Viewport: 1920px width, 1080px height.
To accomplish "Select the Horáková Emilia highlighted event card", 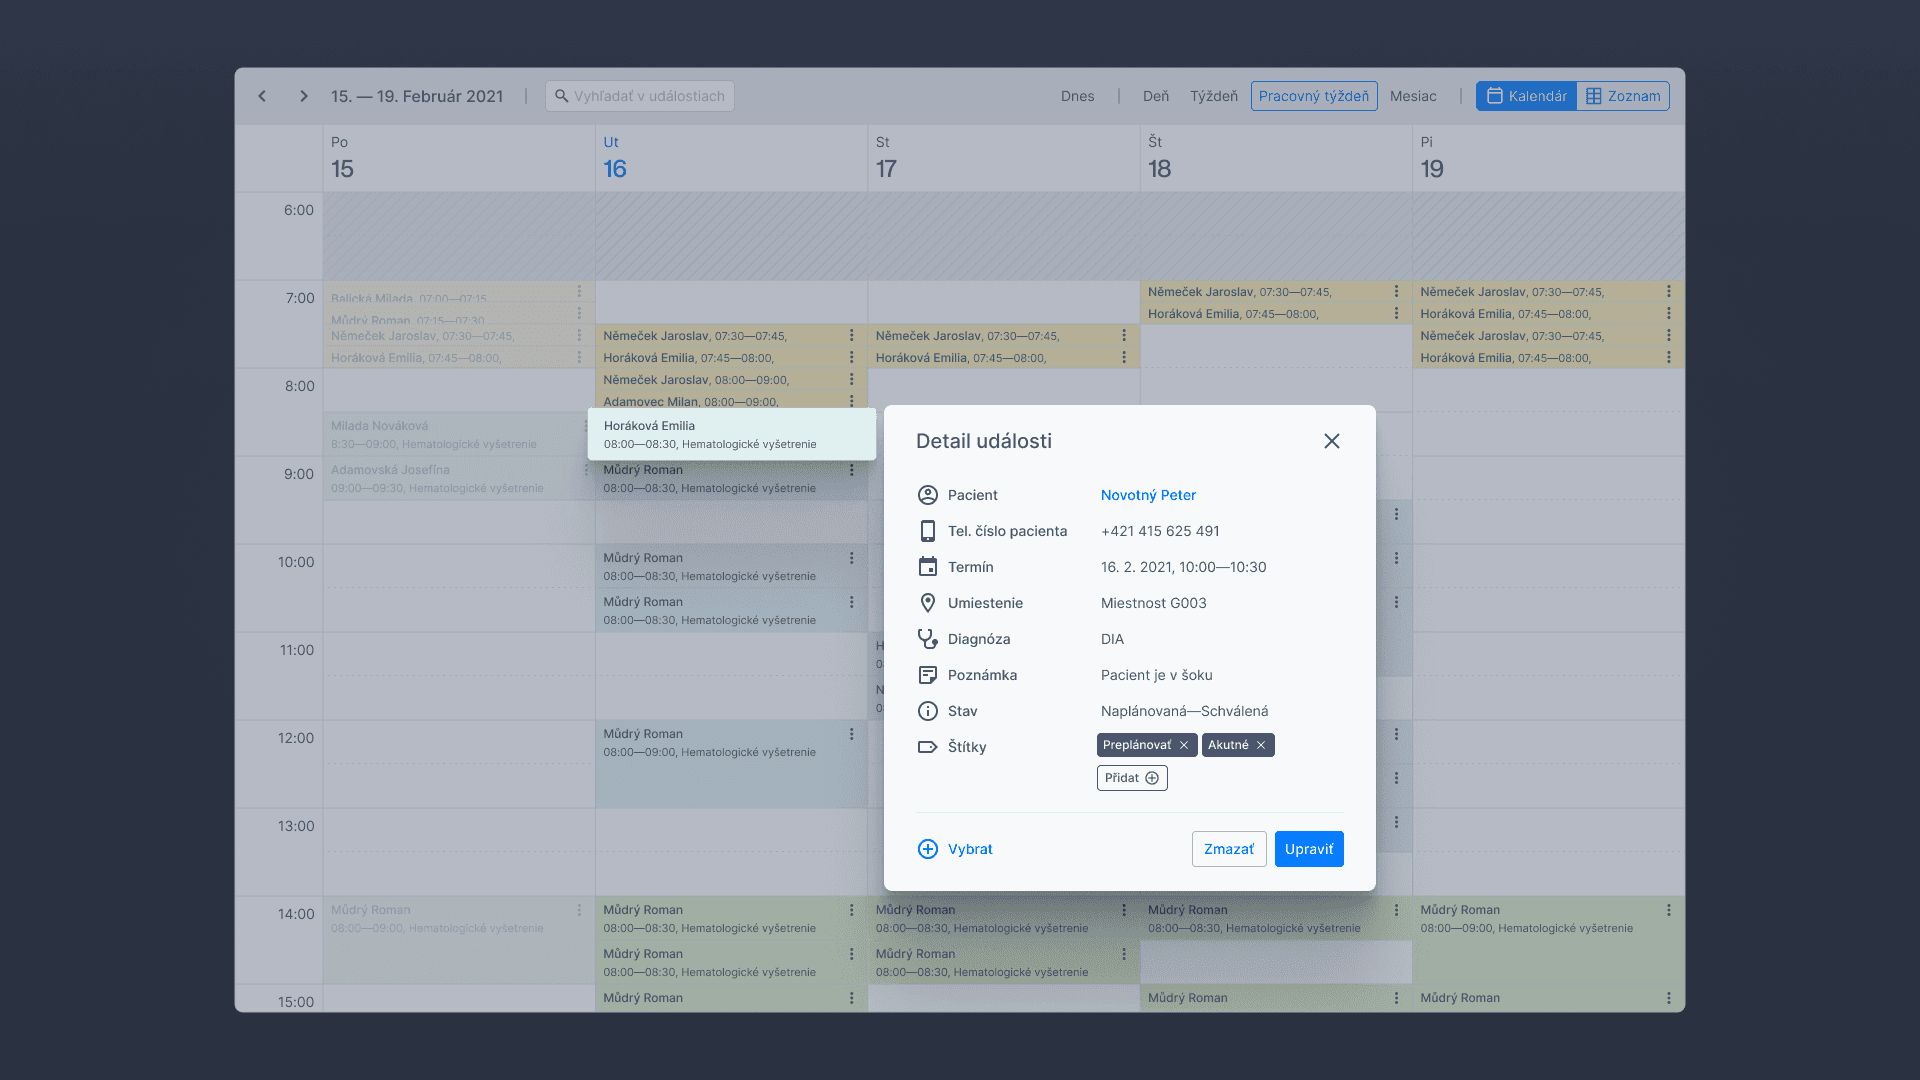I will (731, 434).
